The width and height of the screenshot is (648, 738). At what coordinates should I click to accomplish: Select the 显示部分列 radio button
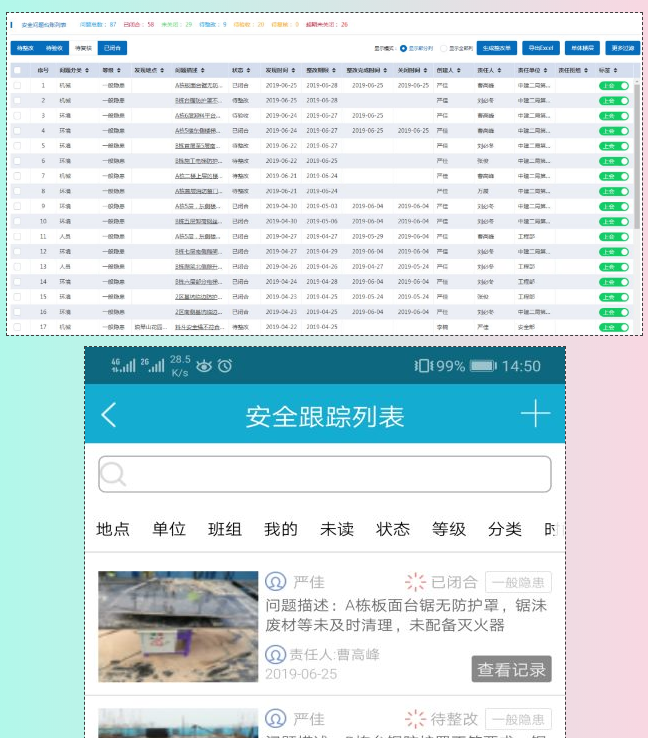tap(403, 48)
